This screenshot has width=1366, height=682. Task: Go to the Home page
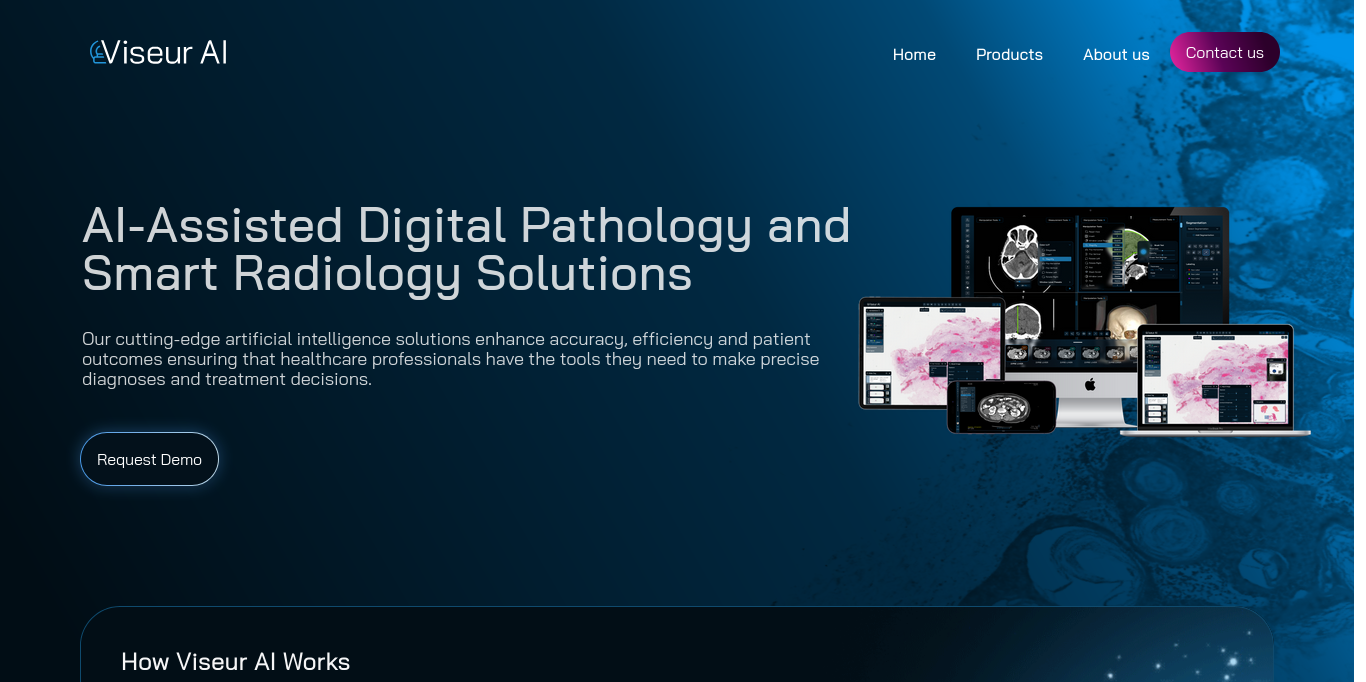[914, 54]
